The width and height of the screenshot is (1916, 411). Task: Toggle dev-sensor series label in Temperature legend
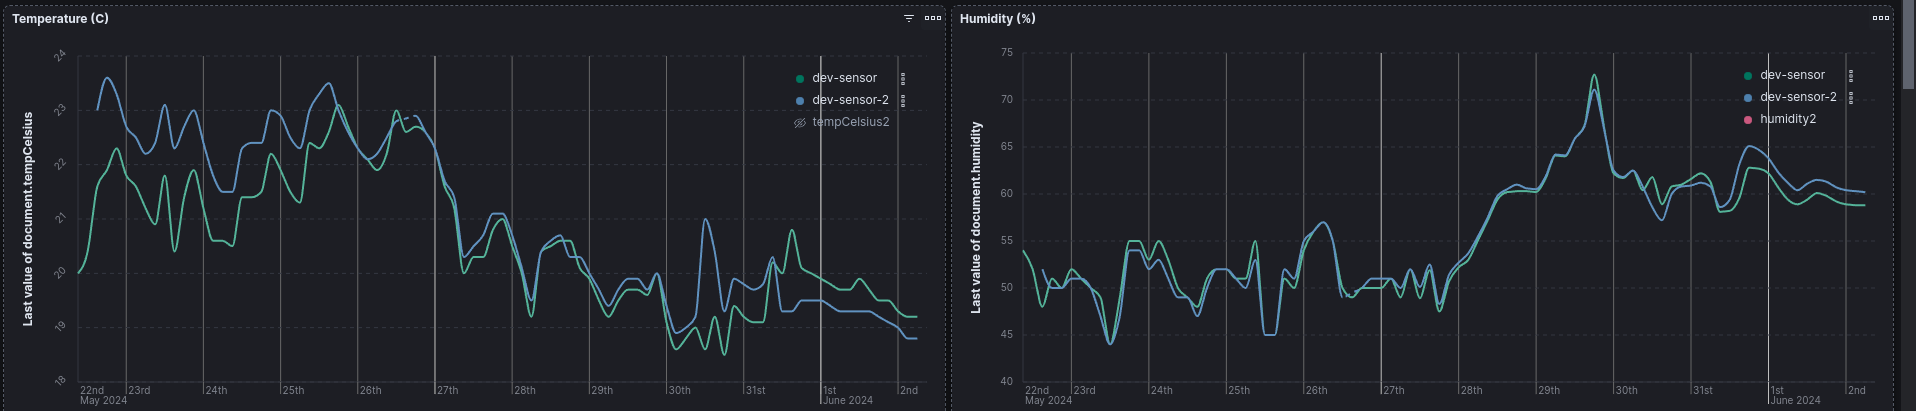point(844,78)
